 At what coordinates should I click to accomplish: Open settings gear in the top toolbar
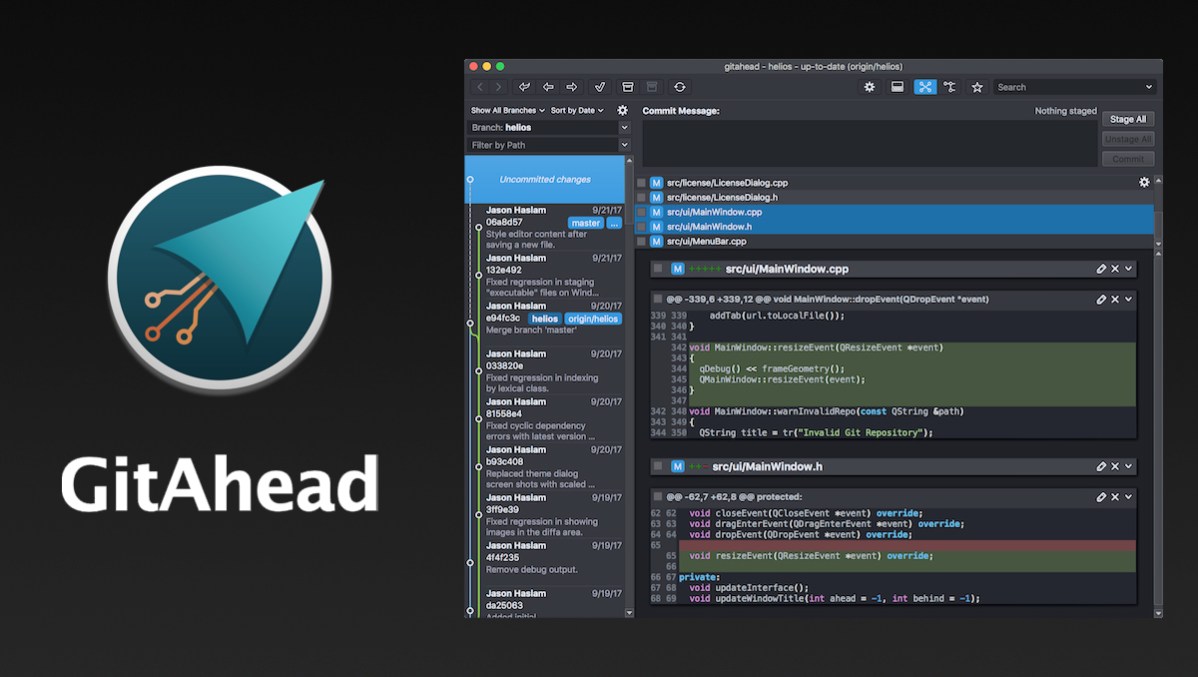[869, 87]
